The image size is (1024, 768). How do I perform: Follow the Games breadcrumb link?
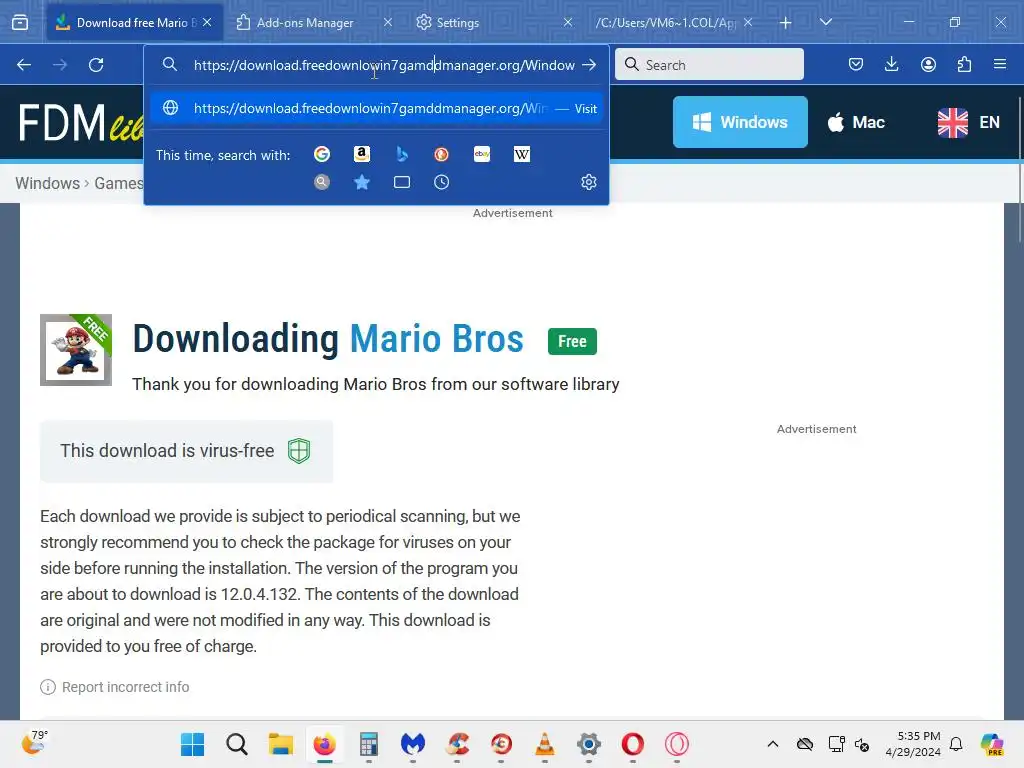(x=118, y=184)
